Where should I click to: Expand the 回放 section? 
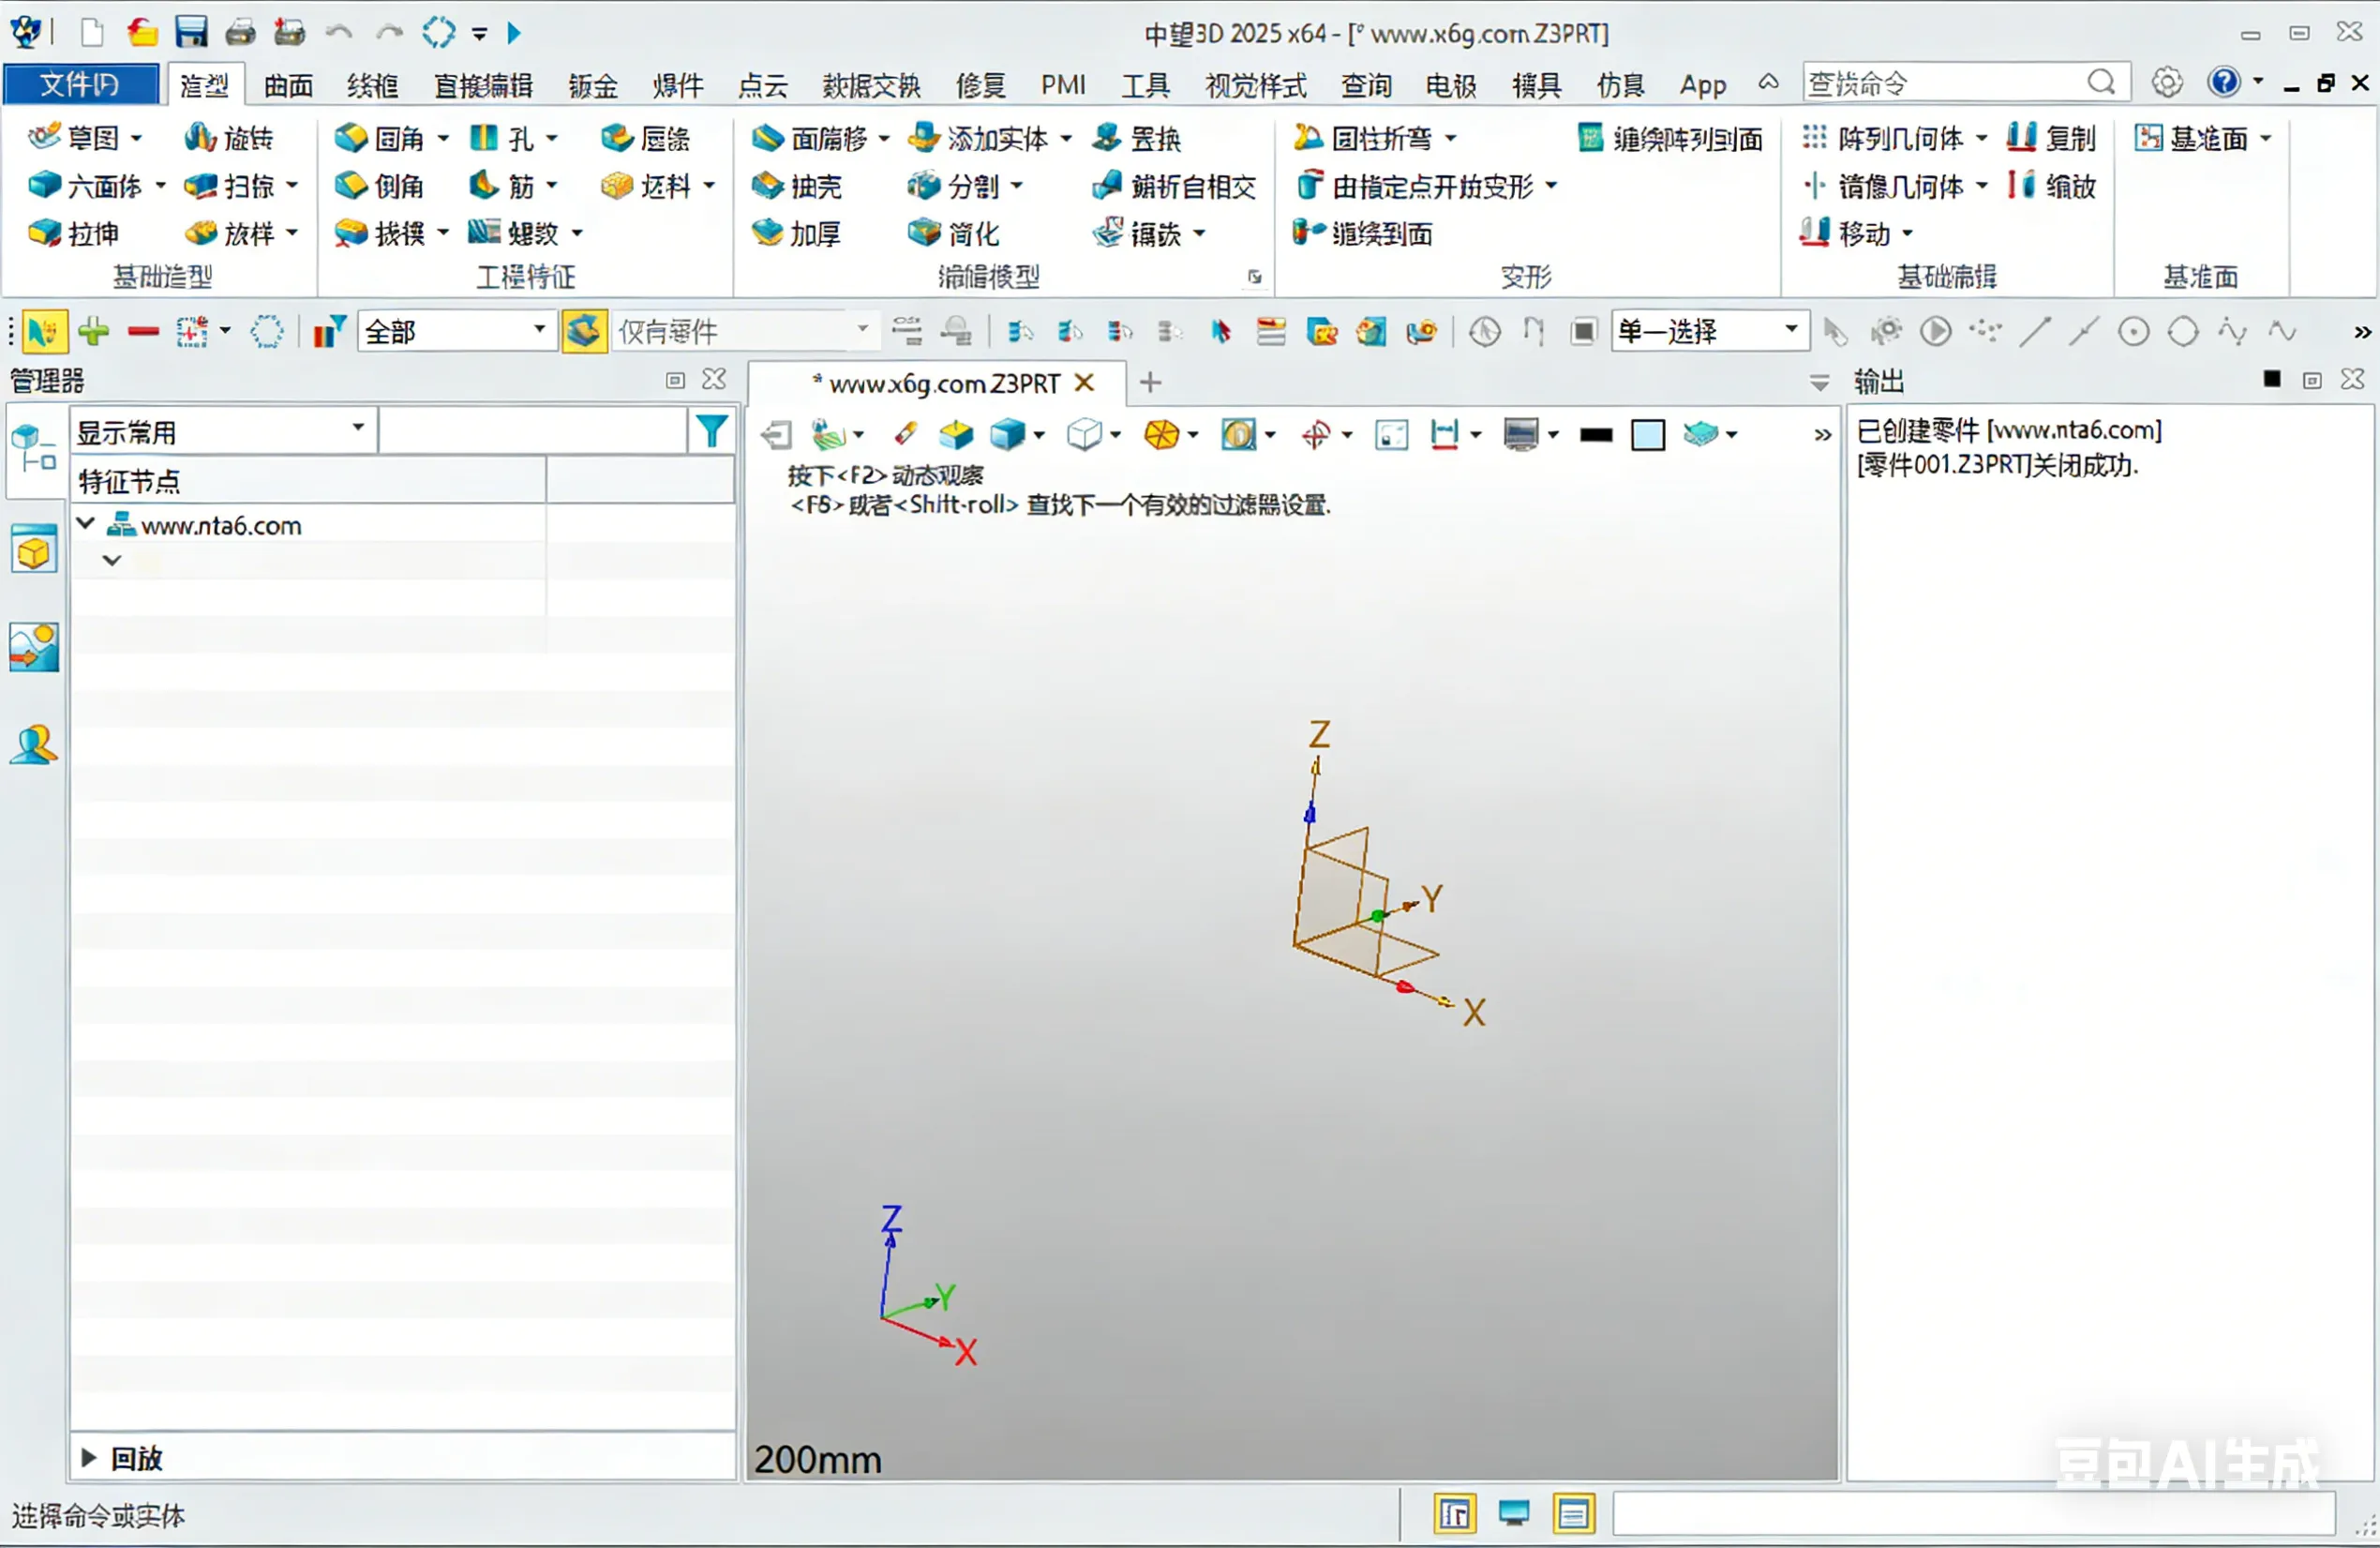pos(89,1457)
